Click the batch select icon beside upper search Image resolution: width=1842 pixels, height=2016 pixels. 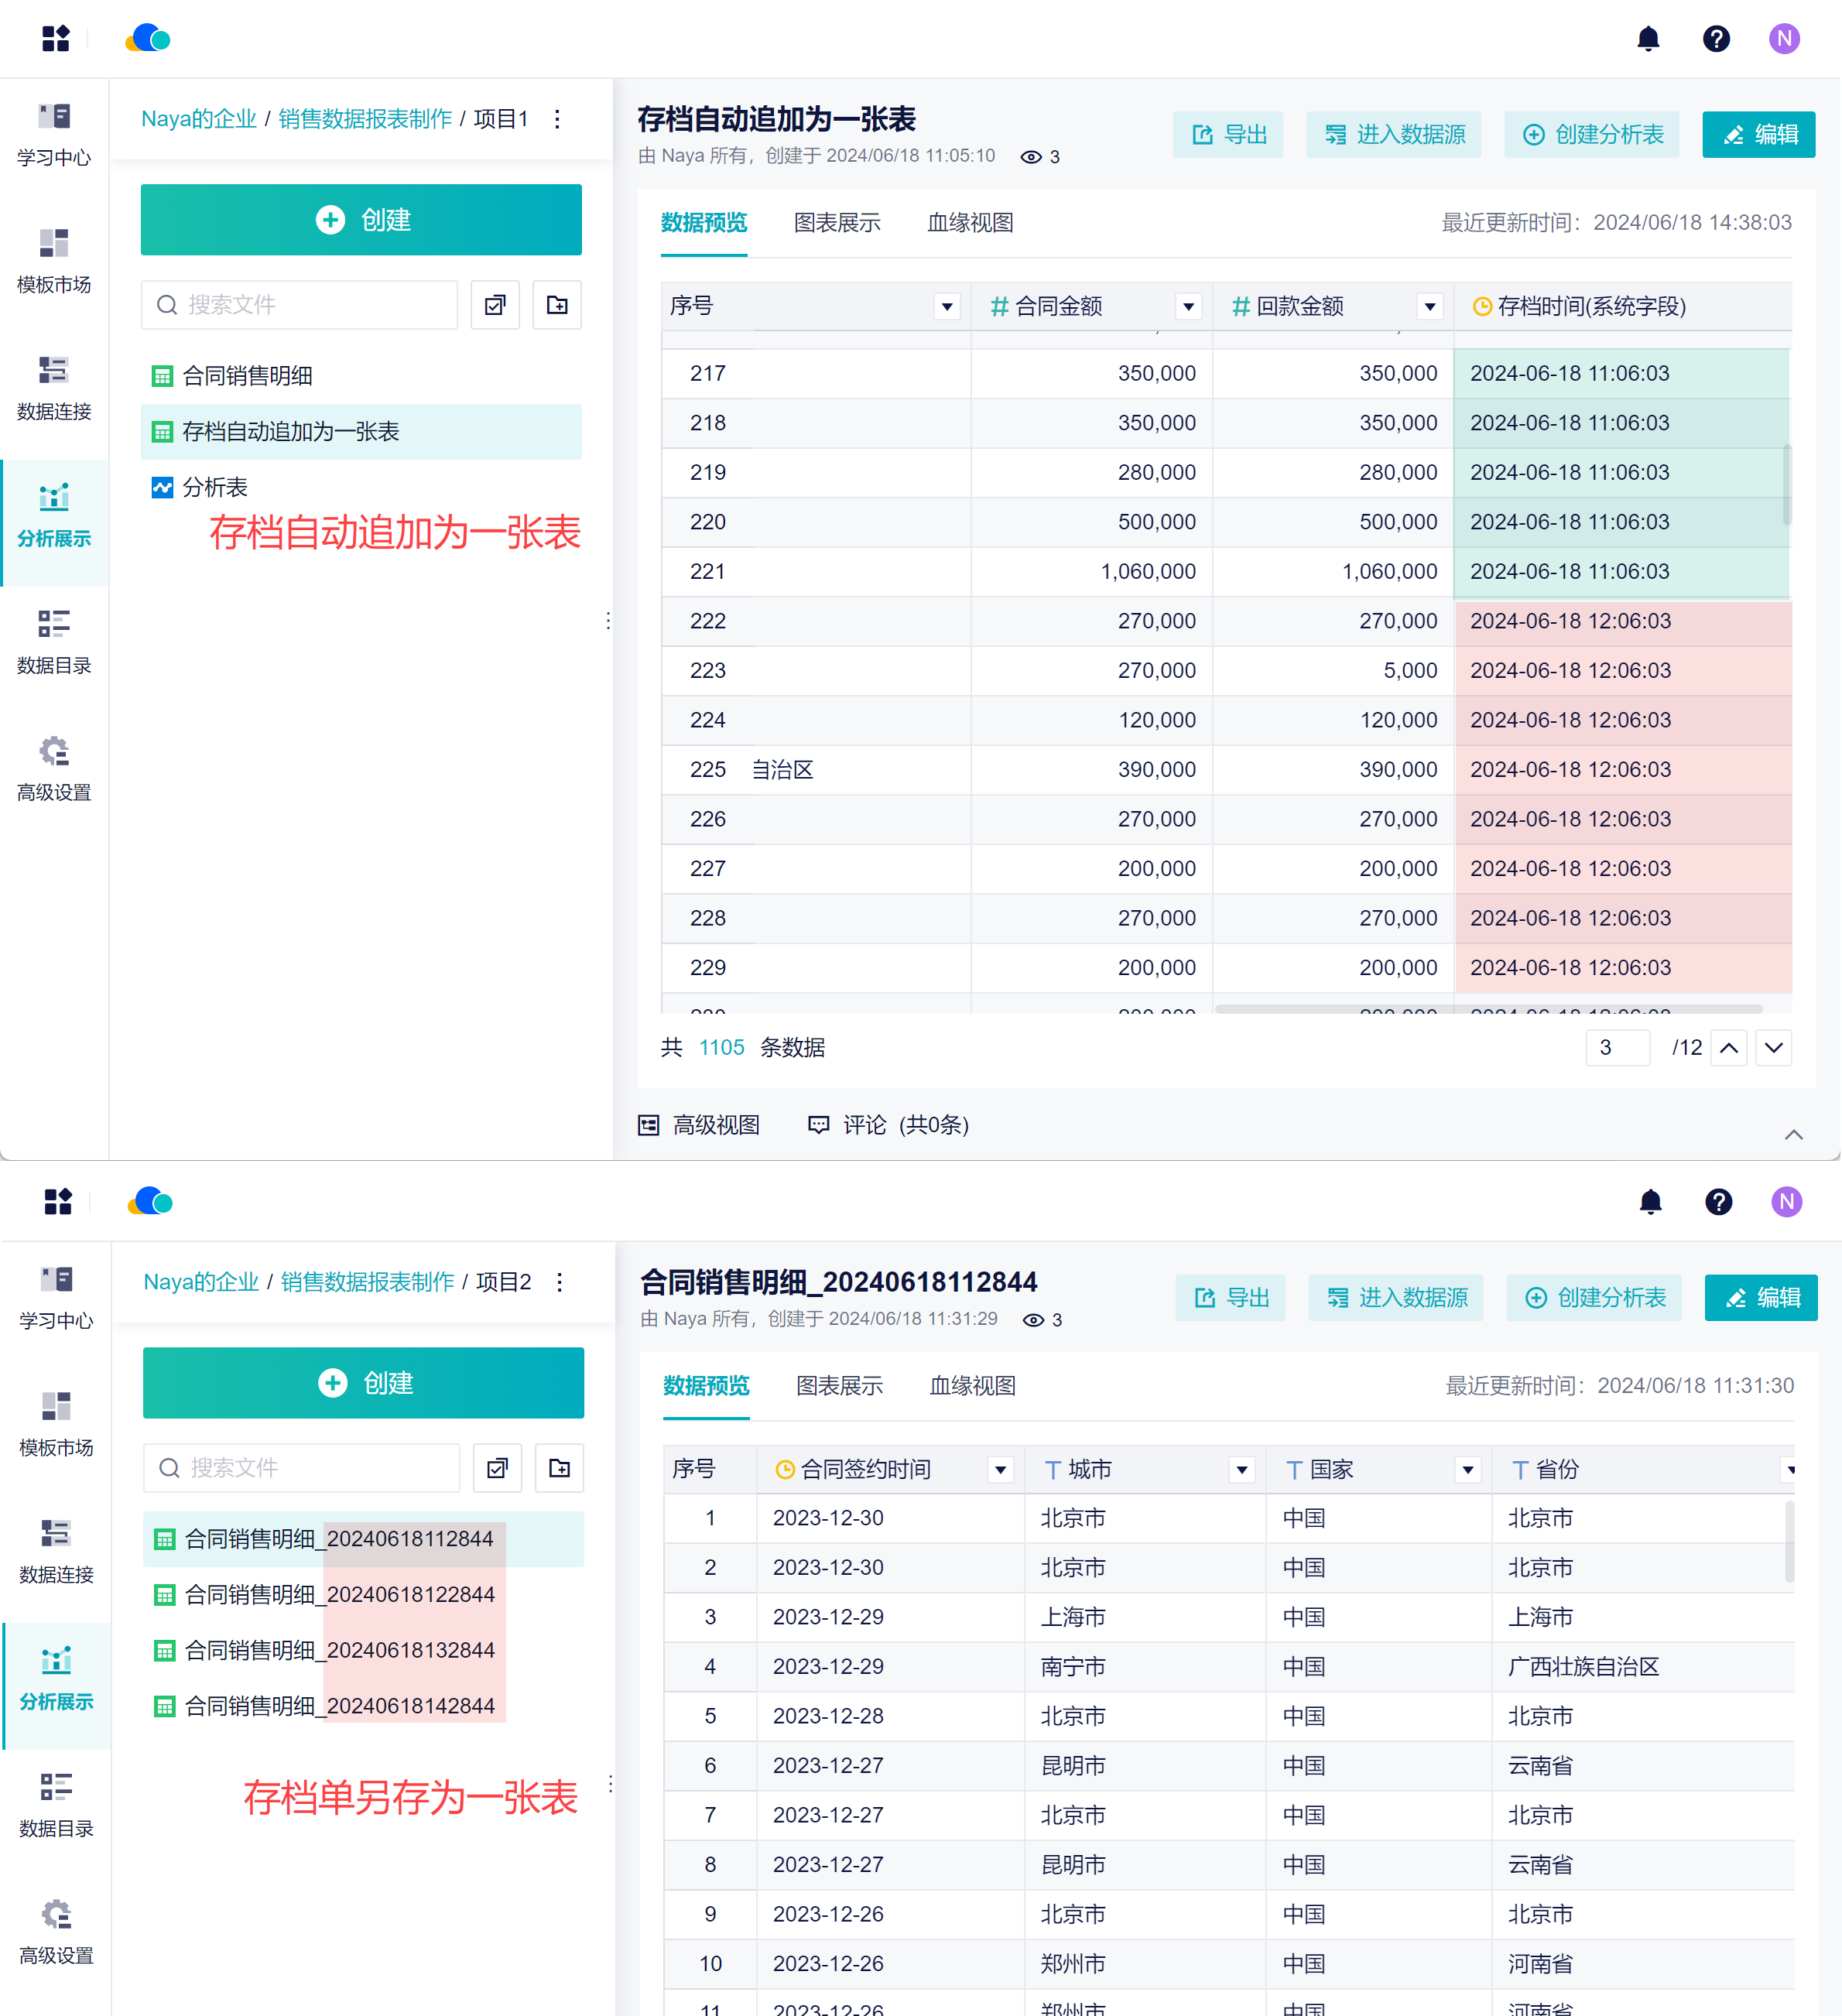point(495,305)
